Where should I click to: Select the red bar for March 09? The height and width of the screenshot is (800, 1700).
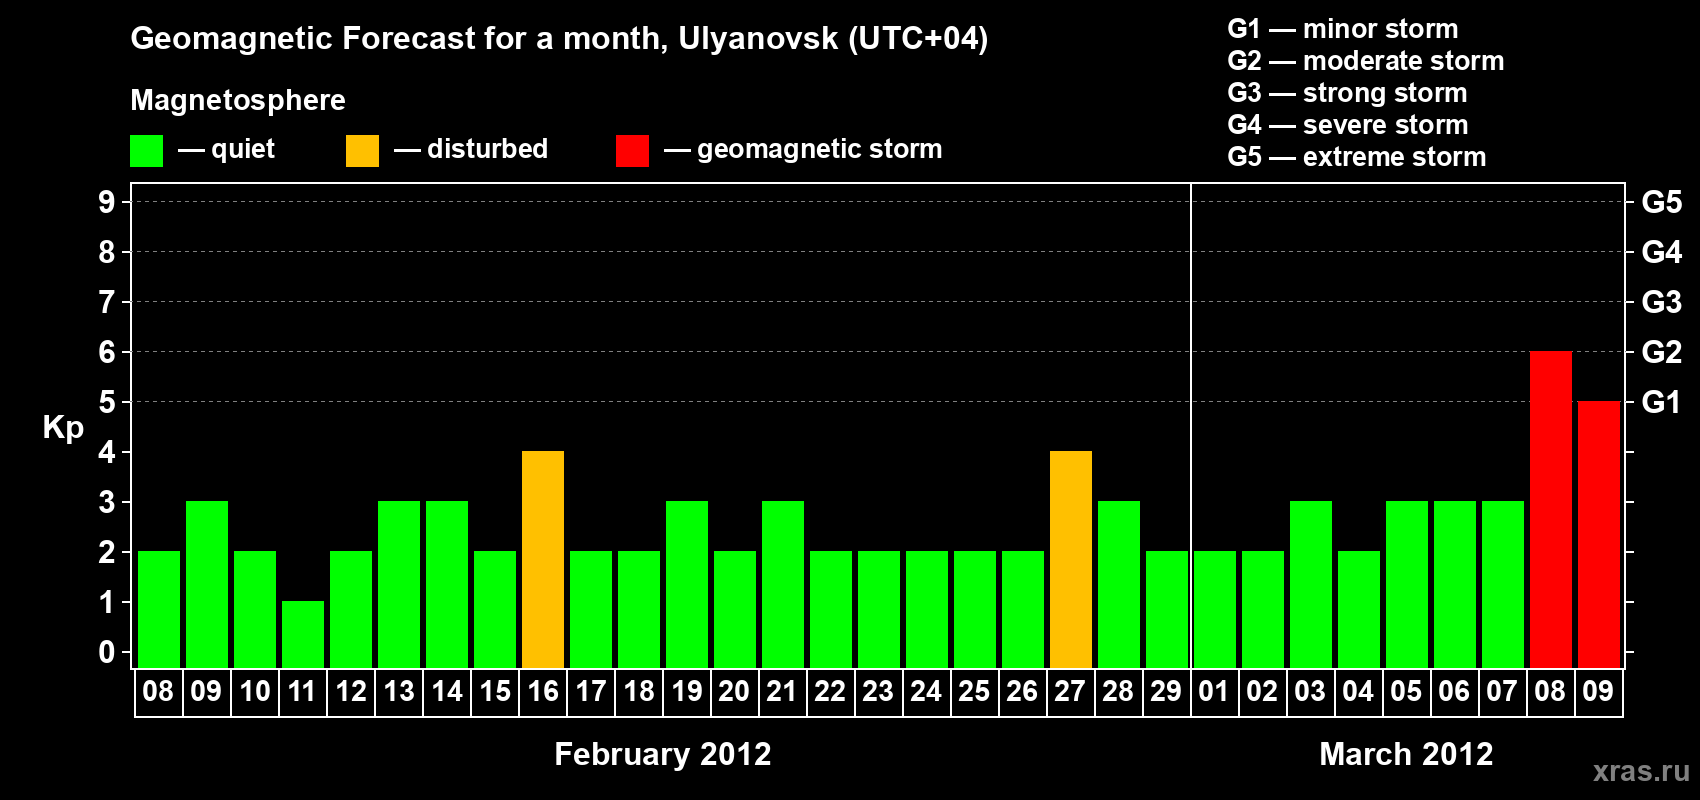(x=1599, y=534)
